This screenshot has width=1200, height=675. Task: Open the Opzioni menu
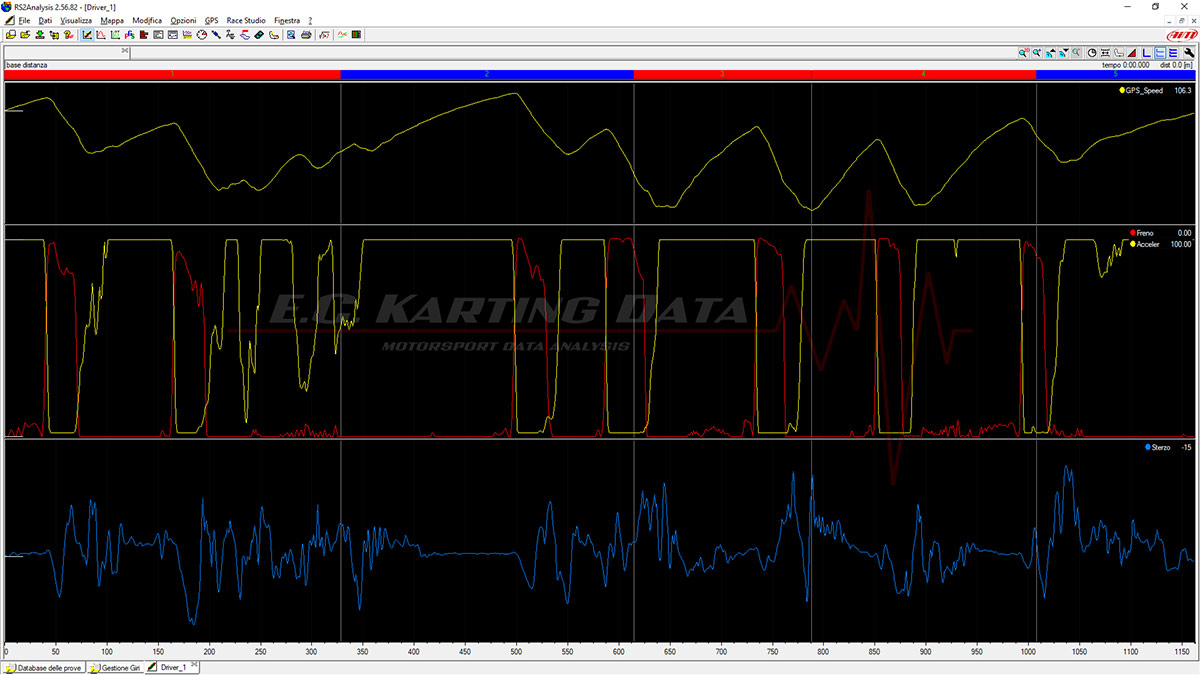click(x=183, y=20)
